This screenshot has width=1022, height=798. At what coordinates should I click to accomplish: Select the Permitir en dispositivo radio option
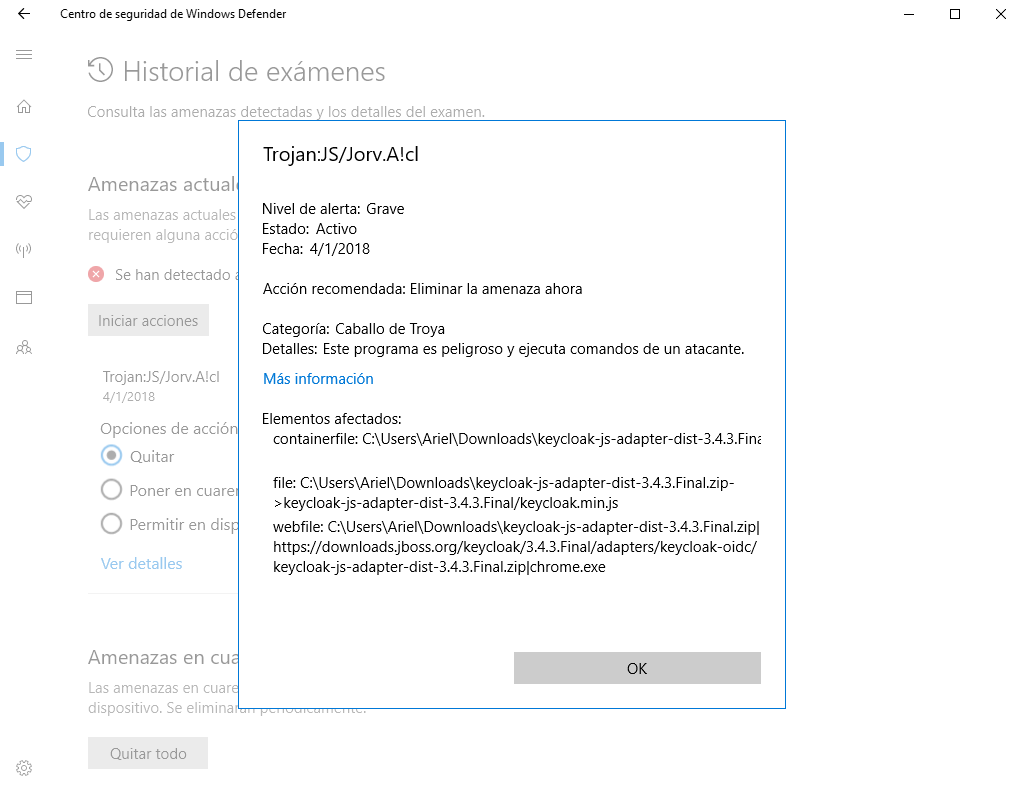[111, 524]
